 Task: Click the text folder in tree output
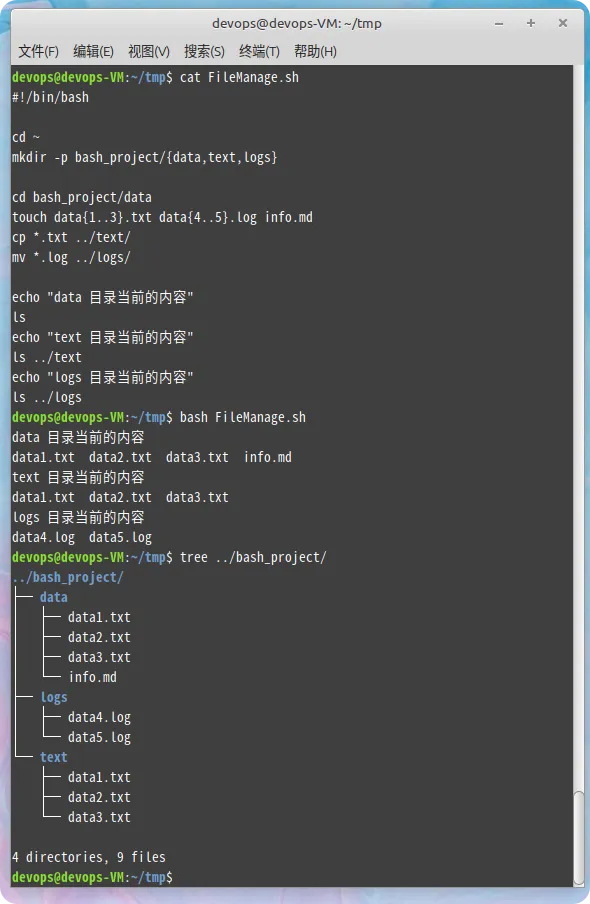click(x=54, y=757)
